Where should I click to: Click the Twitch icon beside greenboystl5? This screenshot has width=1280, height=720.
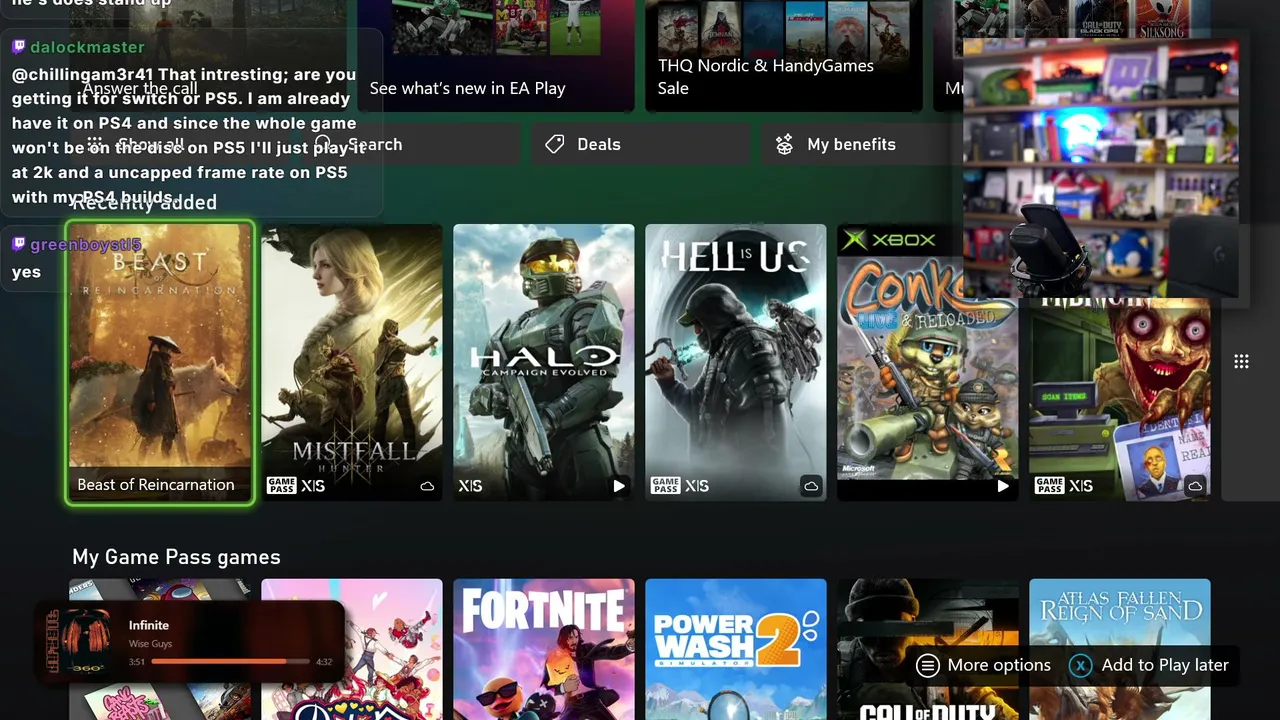pyautogui.click(x=19, y=244)
